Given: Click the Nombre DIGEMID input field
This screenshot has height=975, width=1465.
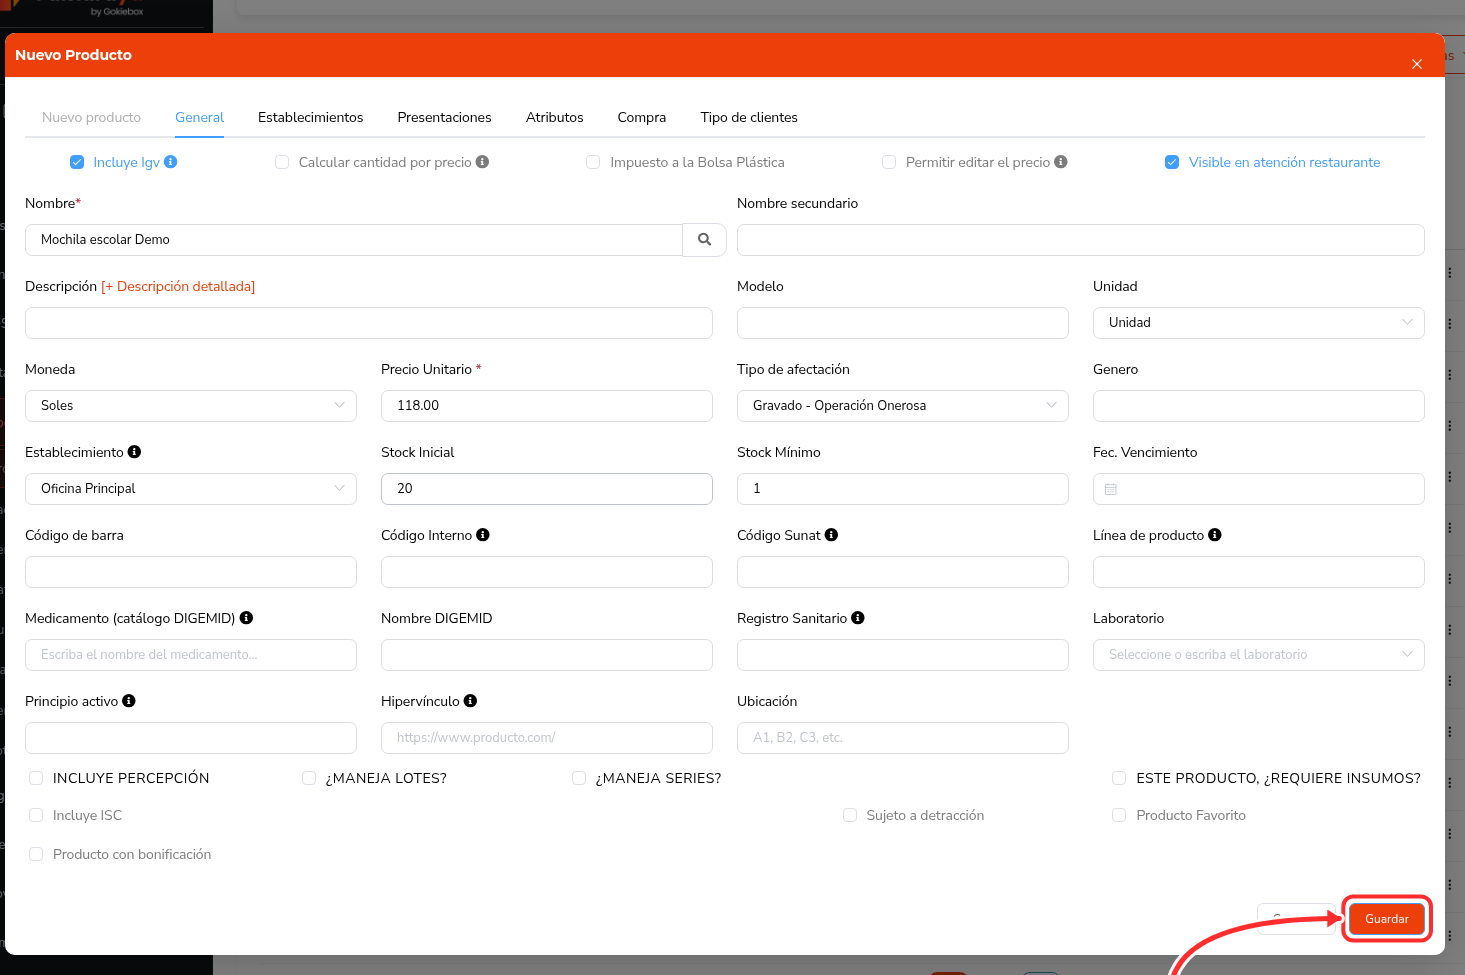Looking at the screenshot, I should click(547, 655).
